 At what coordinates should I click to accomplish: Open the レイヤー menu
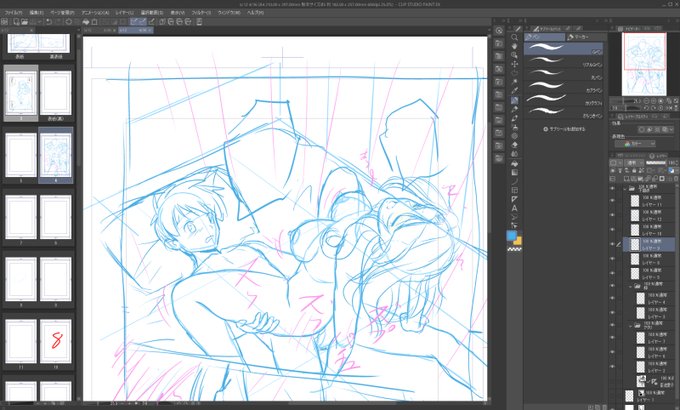[124, 13]
